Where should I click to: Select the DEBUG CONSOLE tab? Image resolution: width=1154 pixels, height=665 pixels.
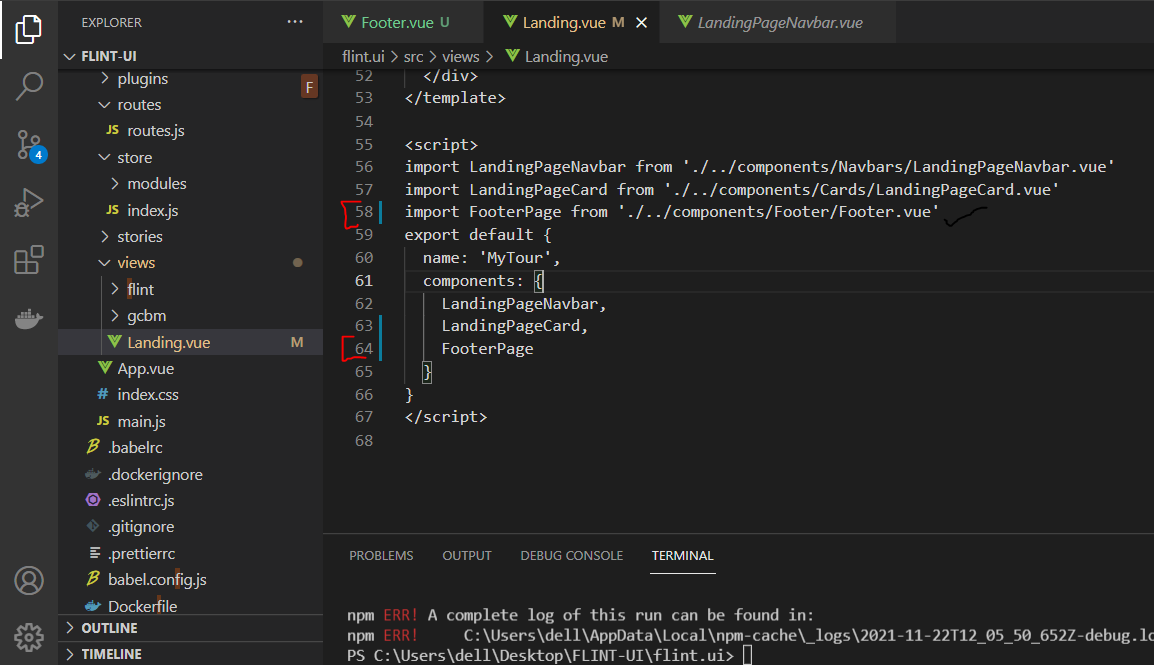click(x=571, y=555)
